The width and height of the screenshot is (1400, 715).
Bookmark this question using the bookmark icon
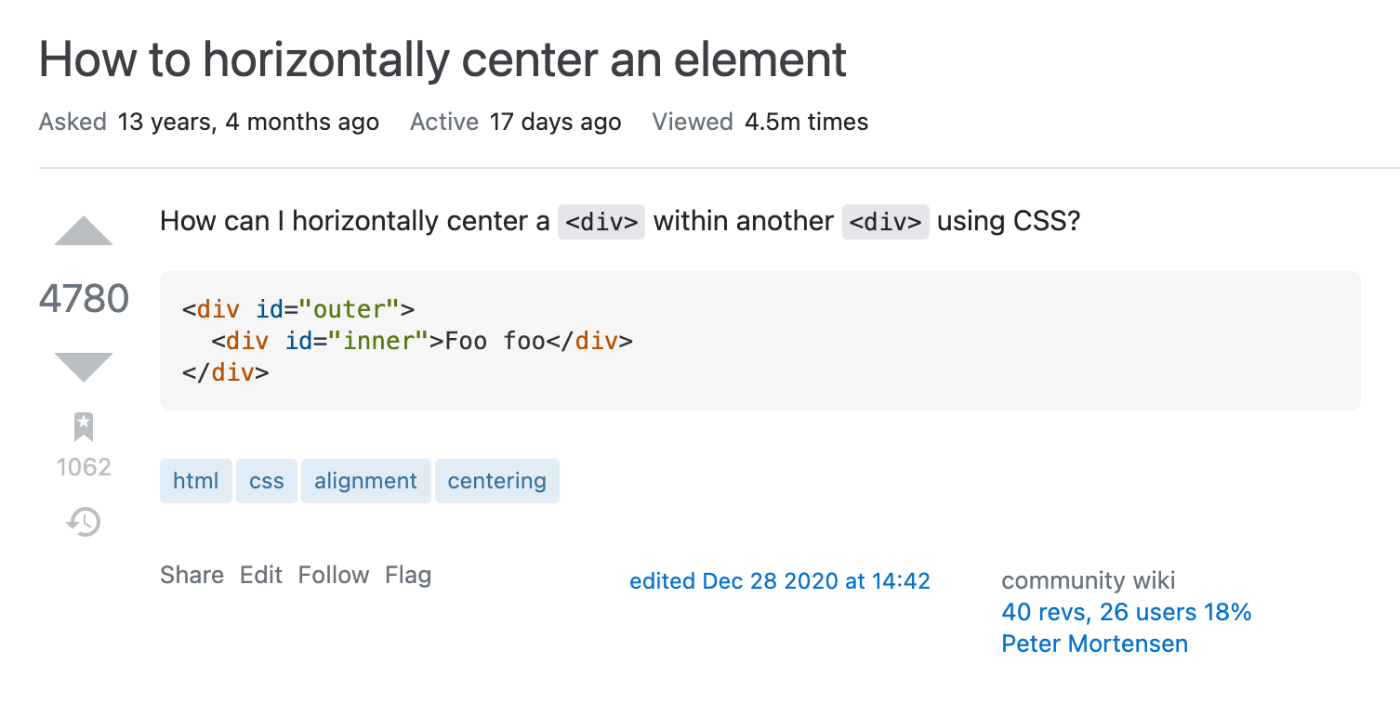coord(84,427)
